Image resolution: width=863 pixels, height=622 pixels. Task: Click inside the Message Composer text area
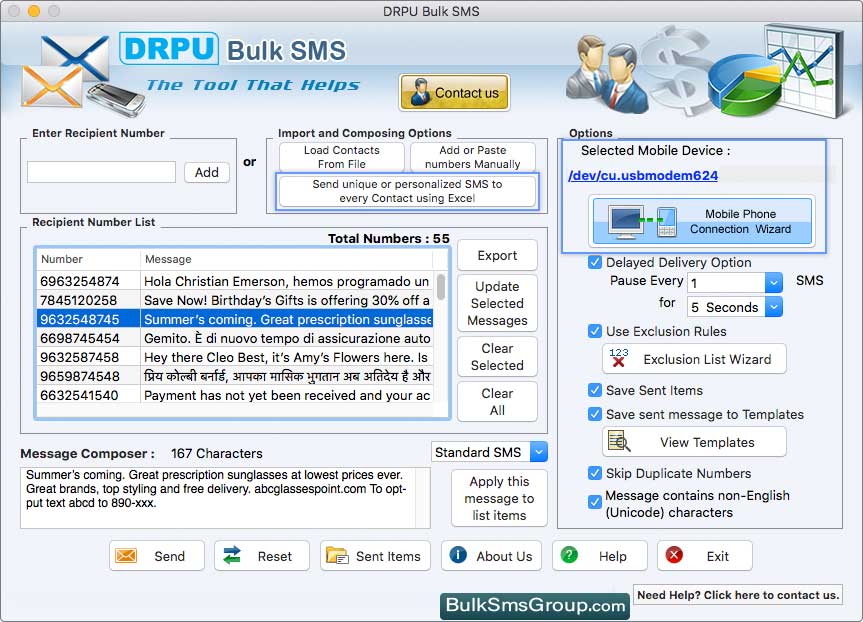click(225, 498)
